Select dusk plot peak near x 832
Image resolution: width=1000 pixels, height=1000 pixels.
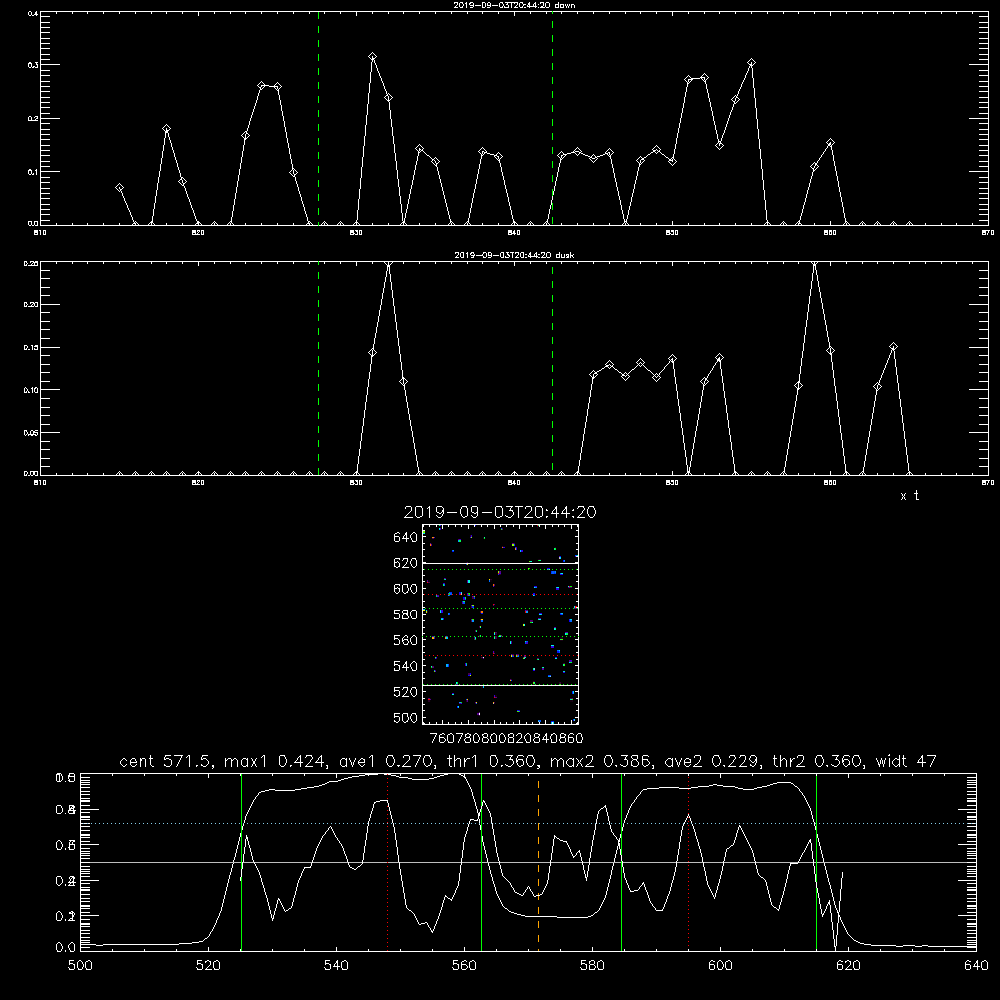point(388,263)
